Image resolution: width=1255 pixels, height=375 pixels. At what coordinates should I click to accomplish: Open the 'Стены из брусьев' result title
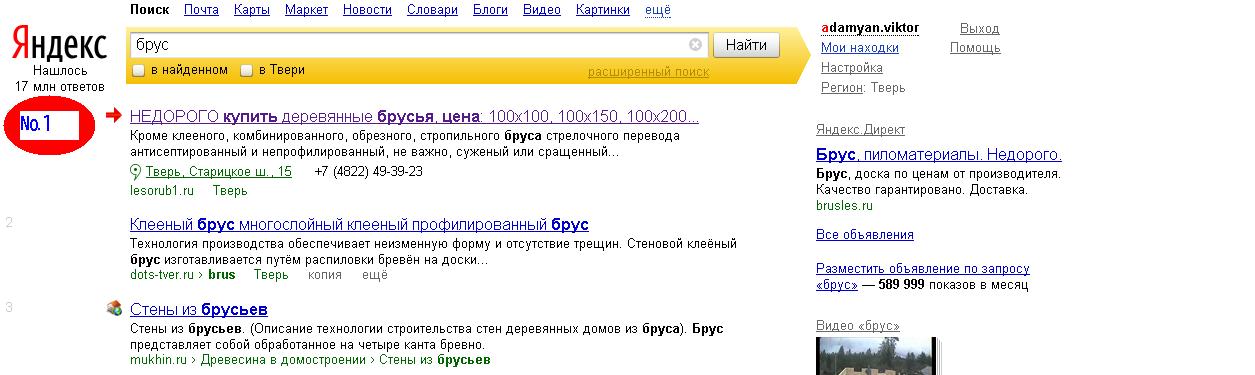[x=199, y=310]
